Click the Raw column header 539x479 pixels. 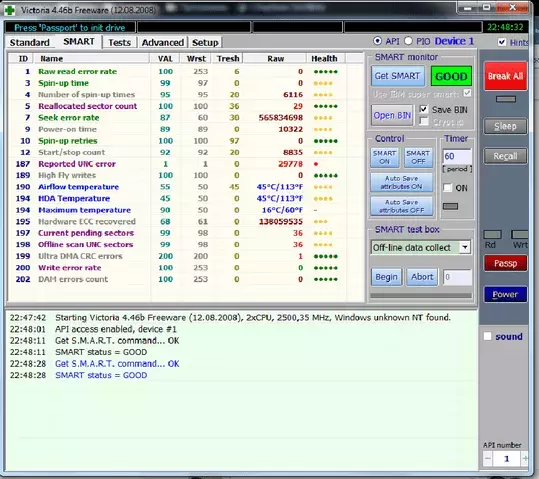275,58
